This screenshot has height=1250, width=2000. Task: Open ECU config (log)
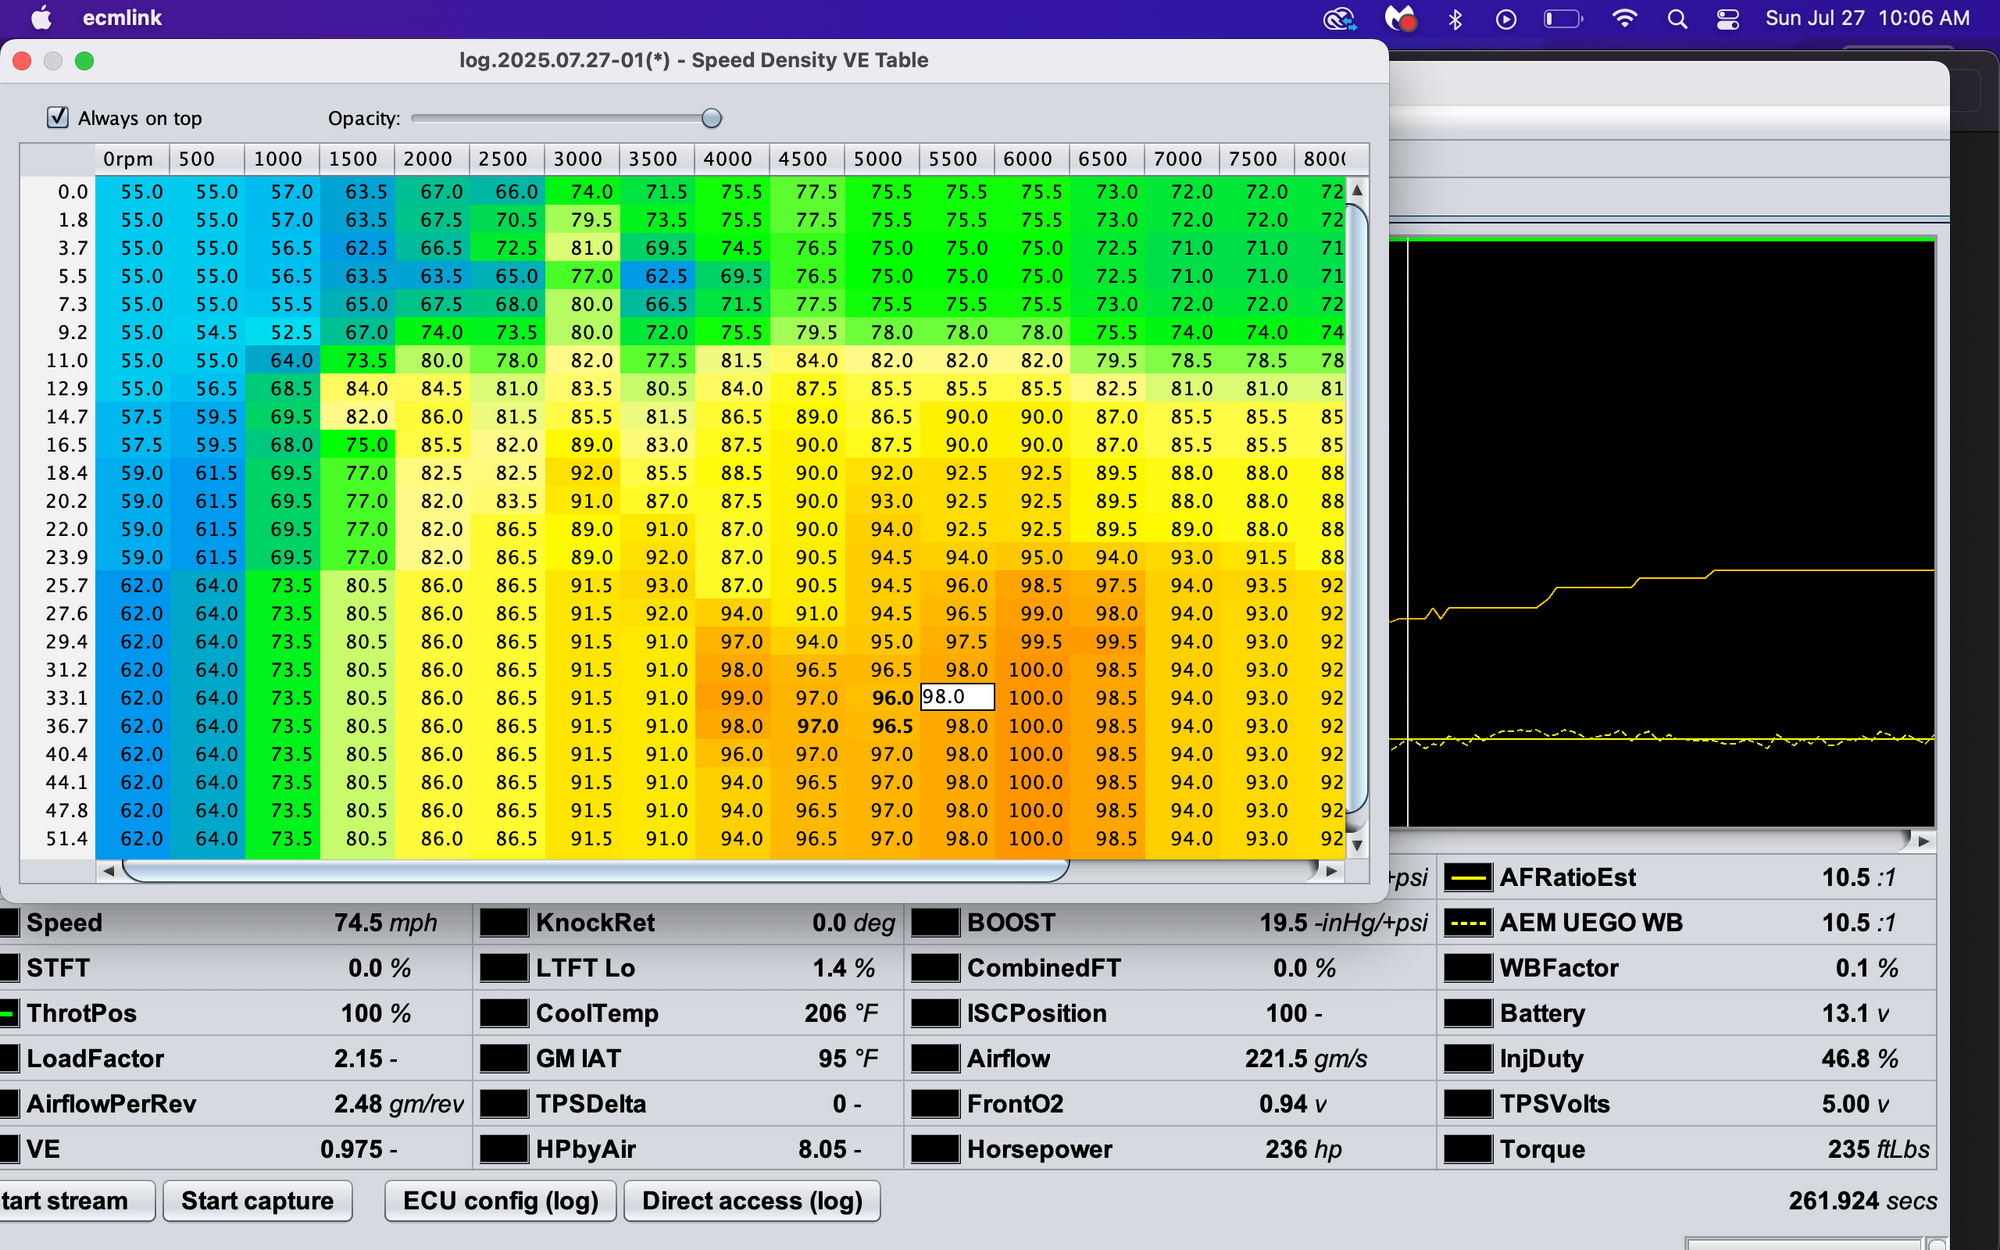pyautogui.click(x=501, y=1200)
